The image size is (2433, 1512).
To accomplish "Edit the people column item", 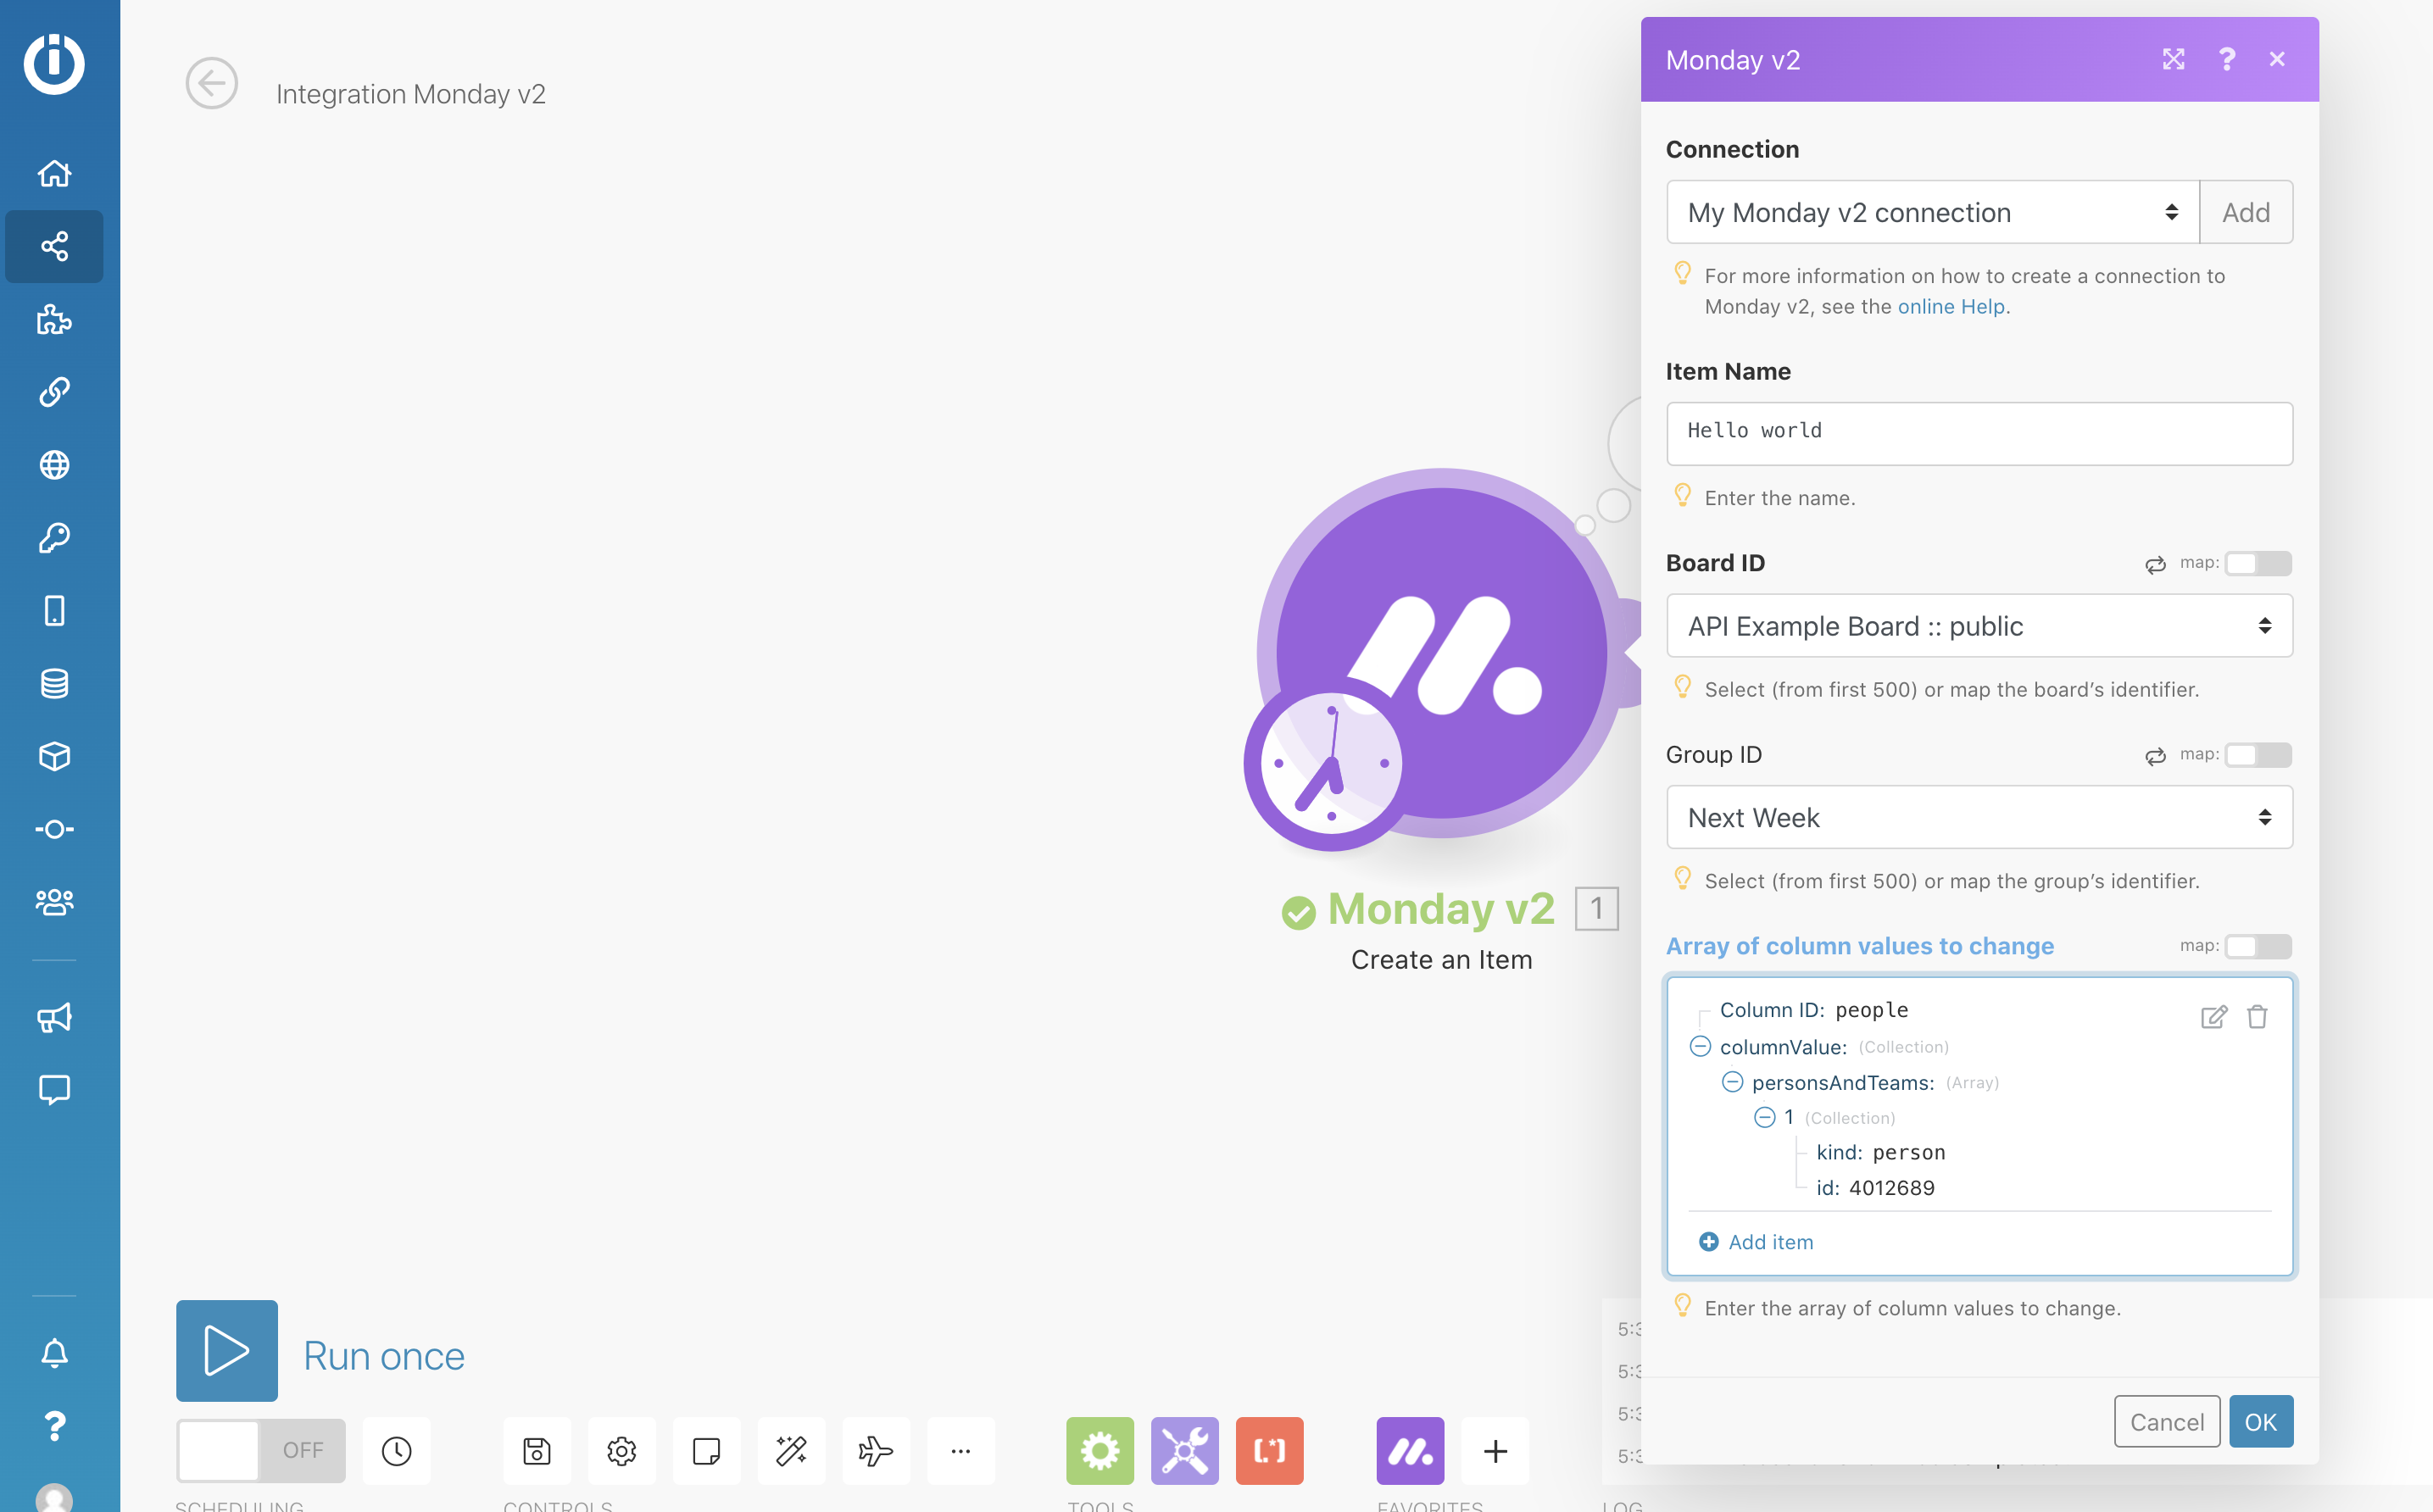I will [x=2214, y=1017].
